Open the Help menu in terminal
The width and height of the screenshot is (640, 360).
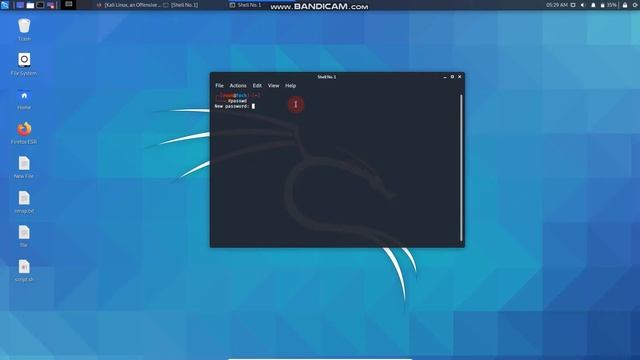click(x=291, y=86)
